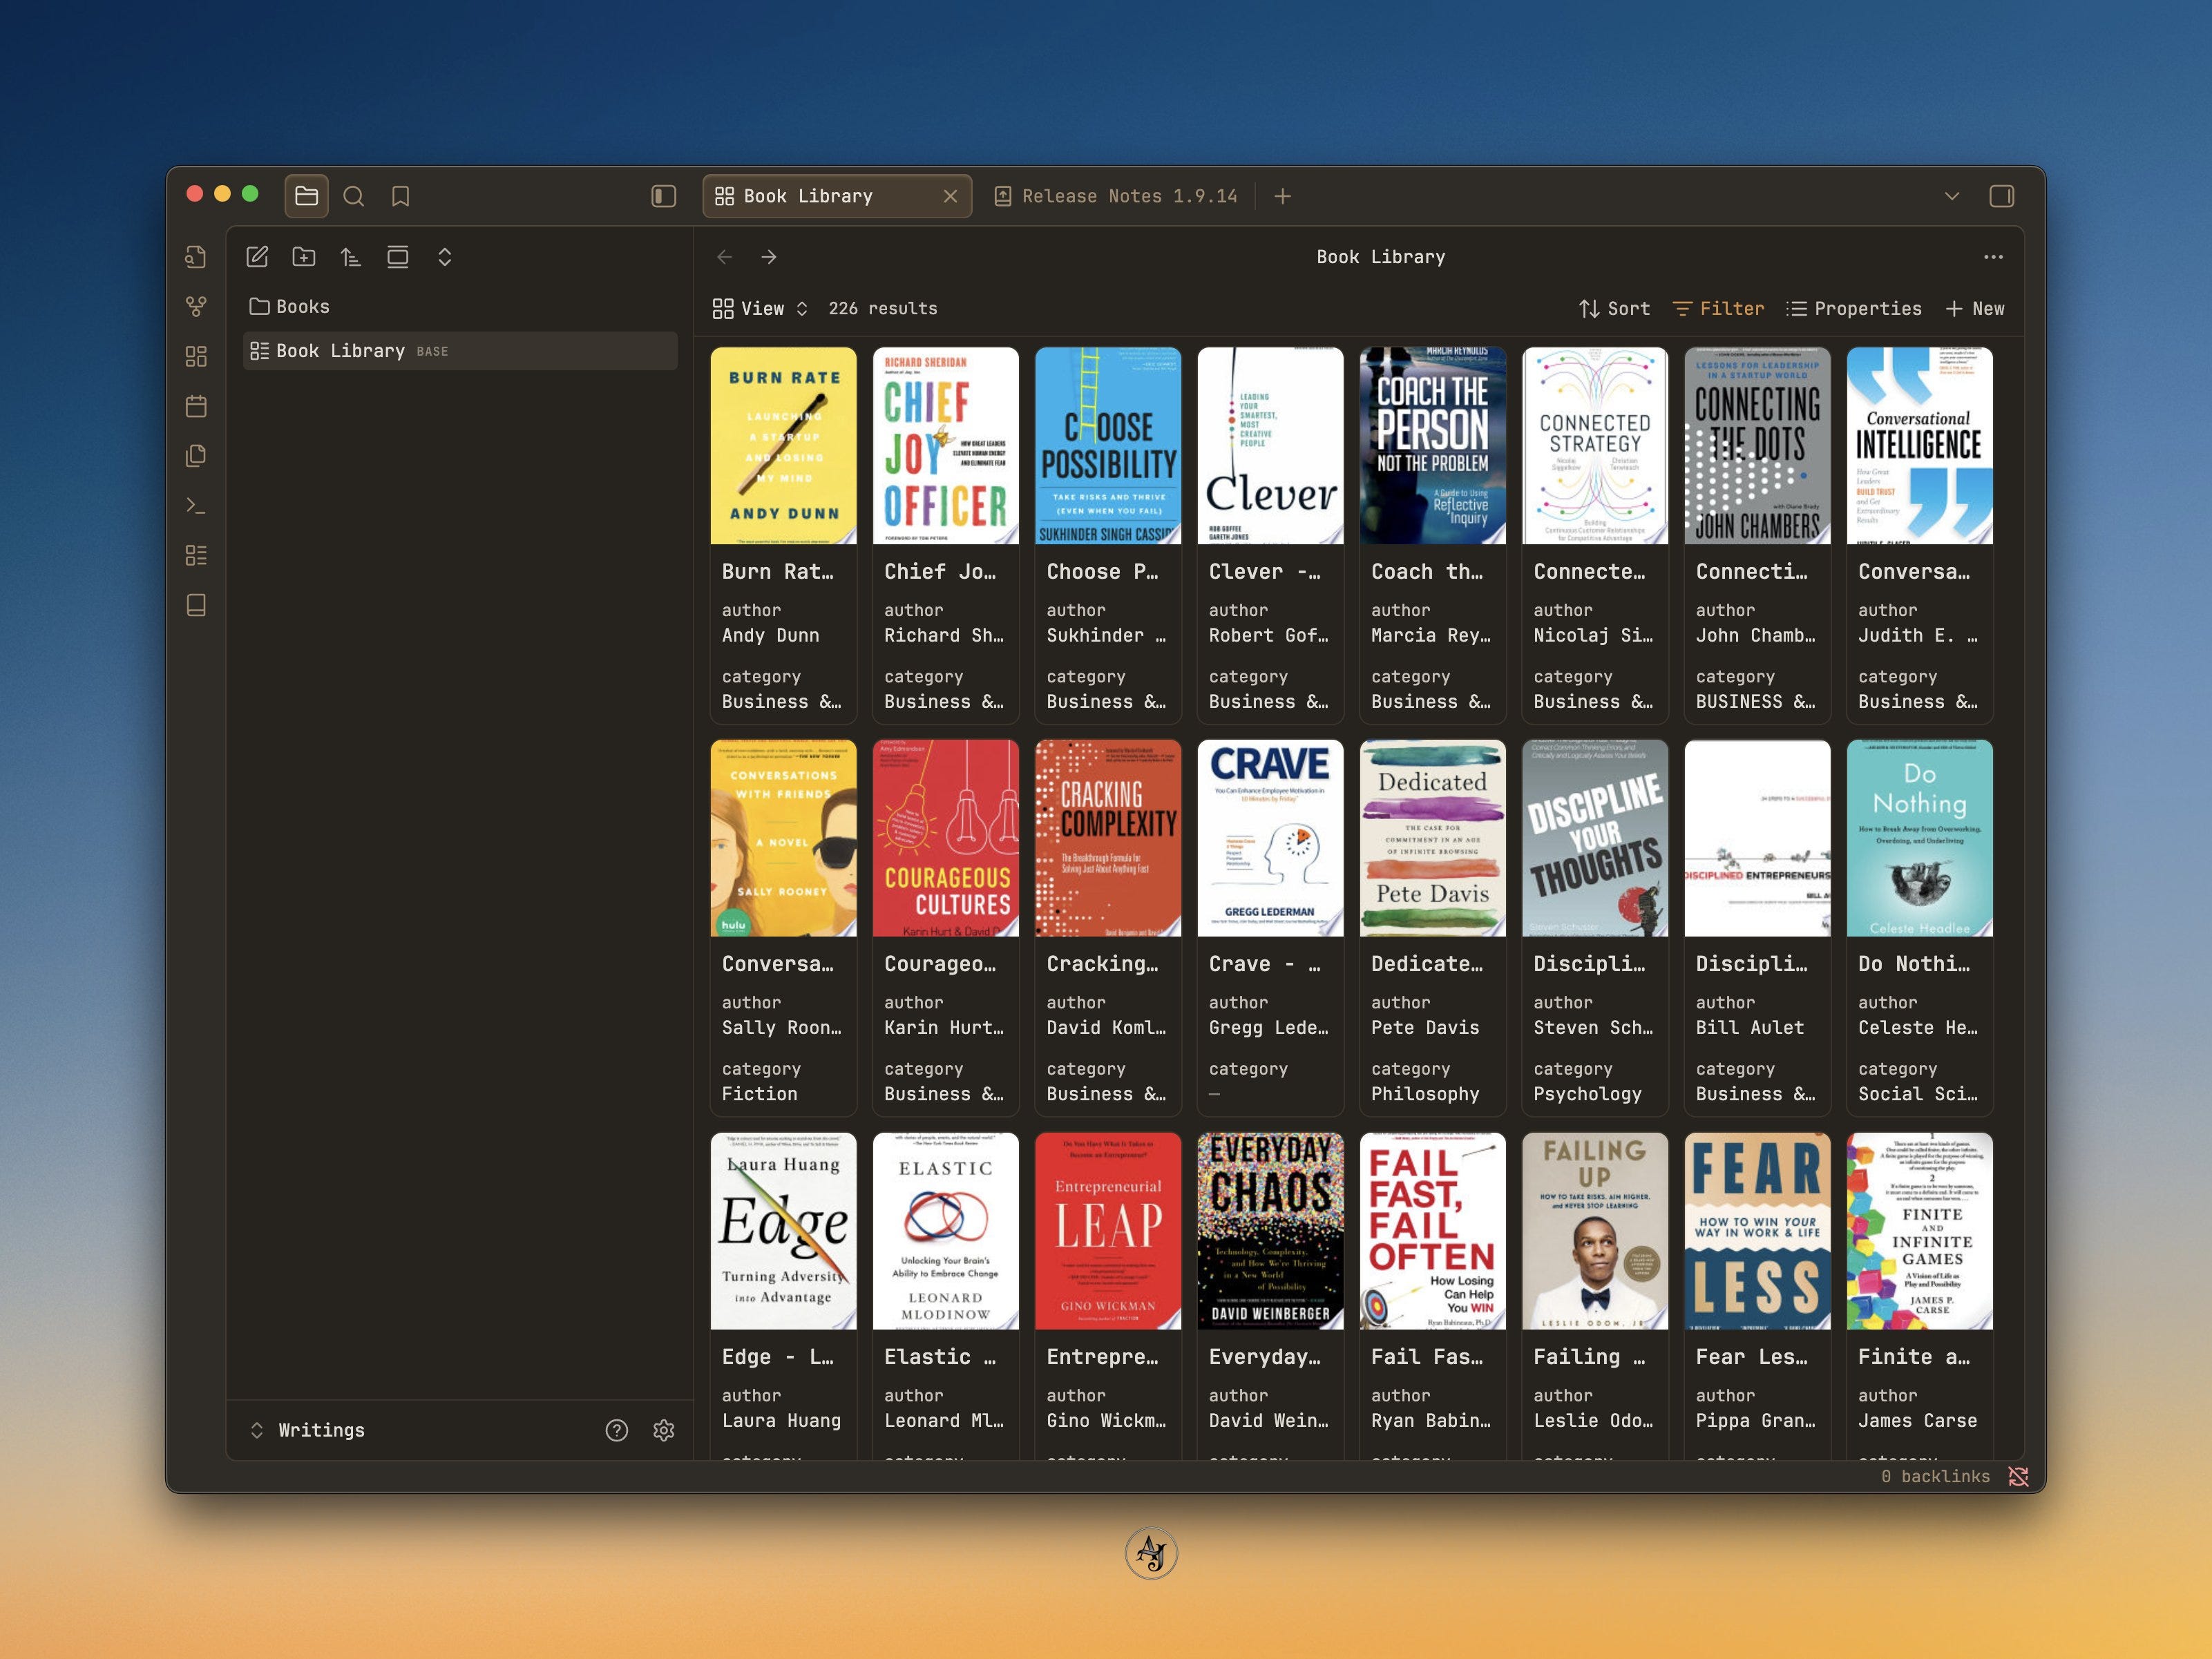The width and height of the screenshot is (2212, 1659).
Task: Open vault settings gear icon
Action: point(664,1430)
